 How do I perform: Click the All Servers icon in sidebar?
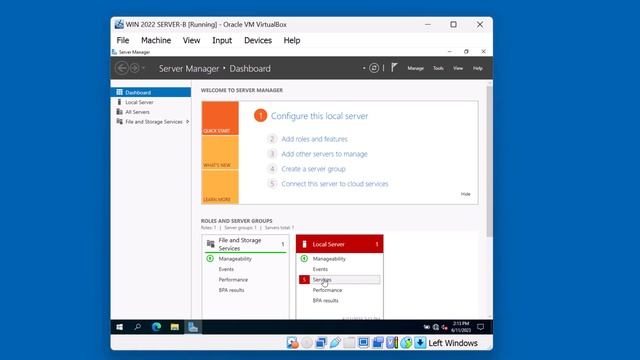coord(119,112)
